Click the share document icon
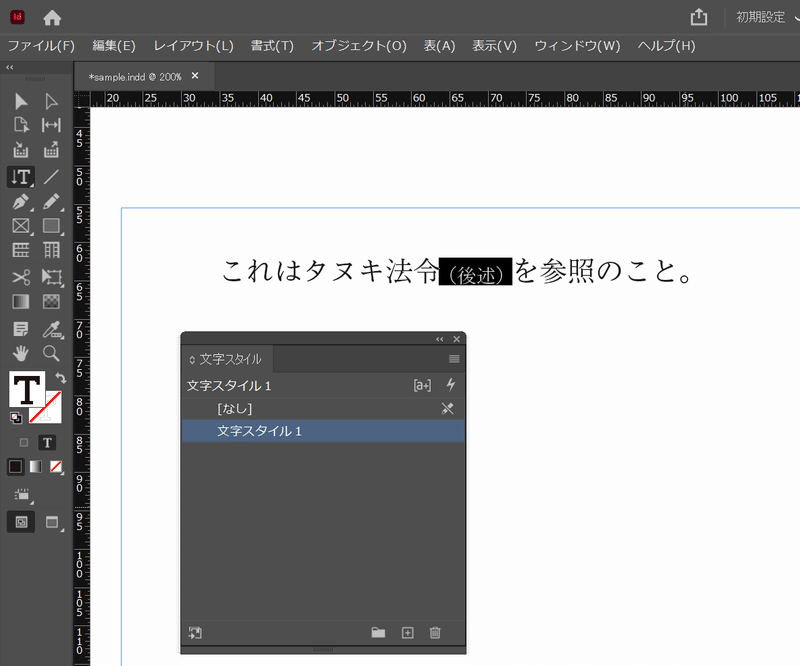The height and width of the screenshot is (666, 800). [698, 17]
